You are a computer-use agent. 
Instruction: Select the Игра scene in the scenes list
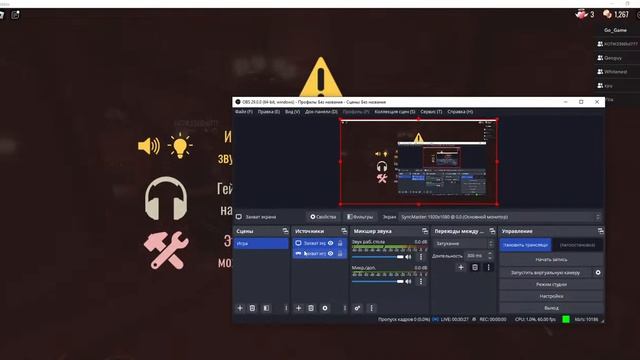click(x=261, y=244)
